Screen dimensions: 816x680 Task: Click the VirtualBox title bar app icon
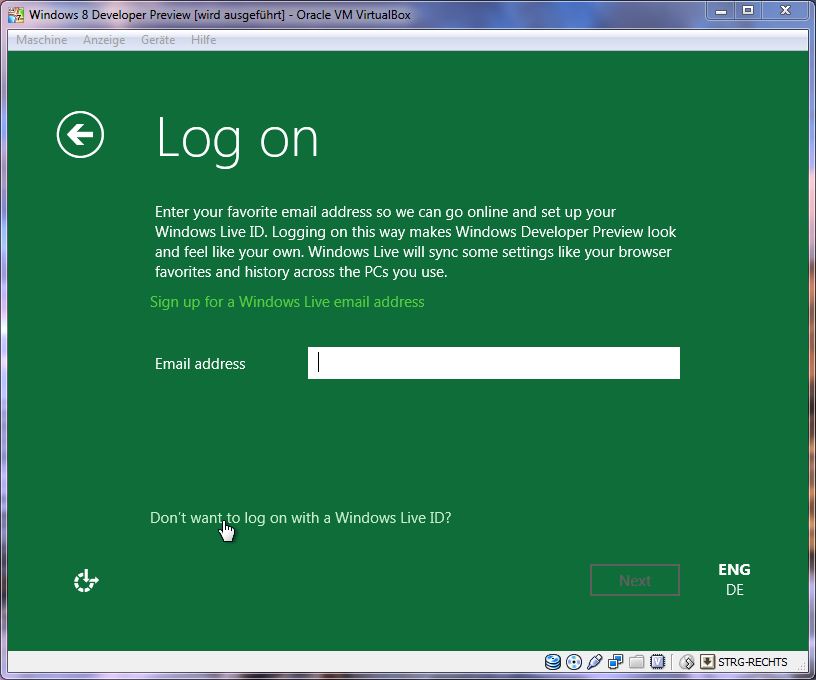click(16, 15)
